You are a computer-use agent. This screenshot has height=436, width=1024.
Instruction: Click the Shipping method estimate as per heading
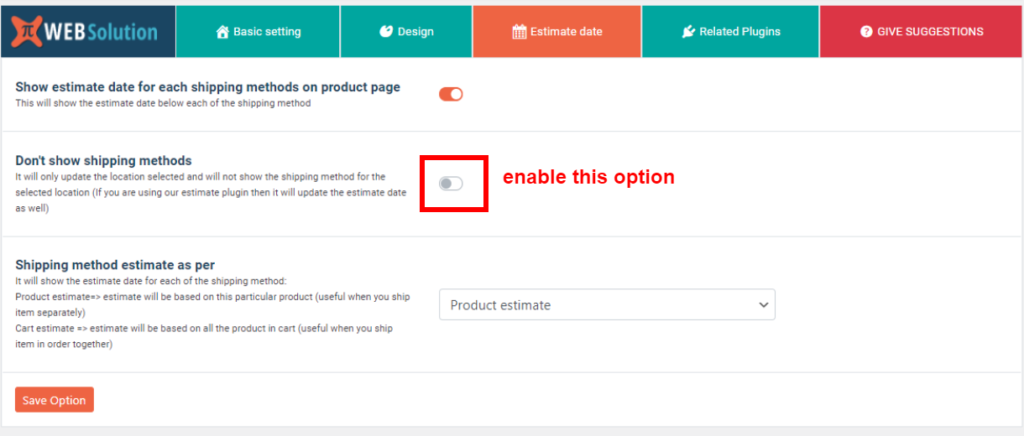(x=115, y=265)
